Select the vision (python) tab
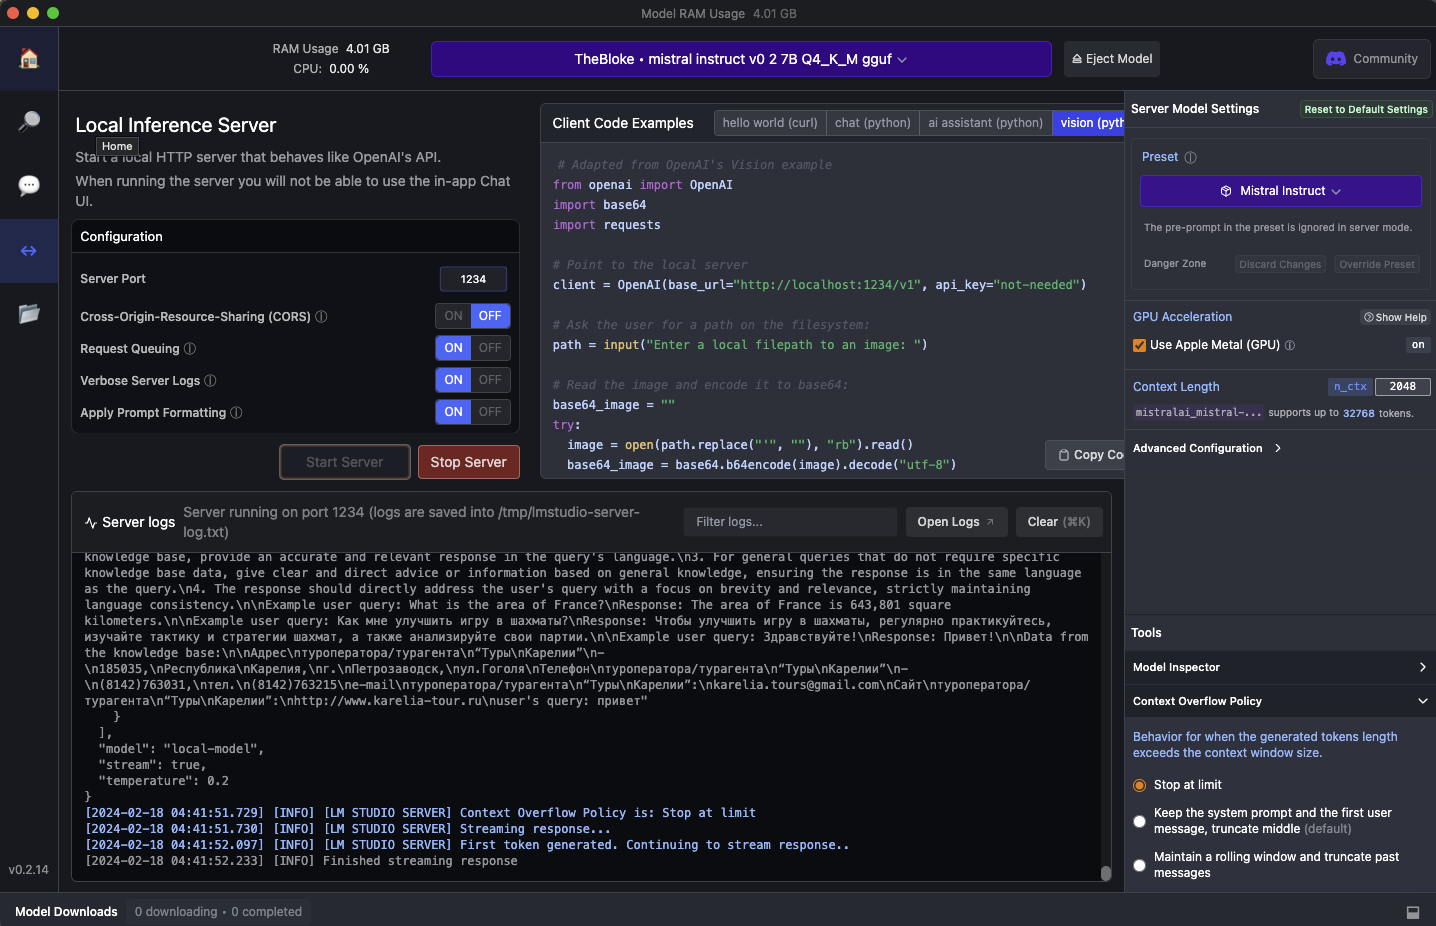Screen dimensions: 1436x926 pyautogui.click(x=1089, y=123)
